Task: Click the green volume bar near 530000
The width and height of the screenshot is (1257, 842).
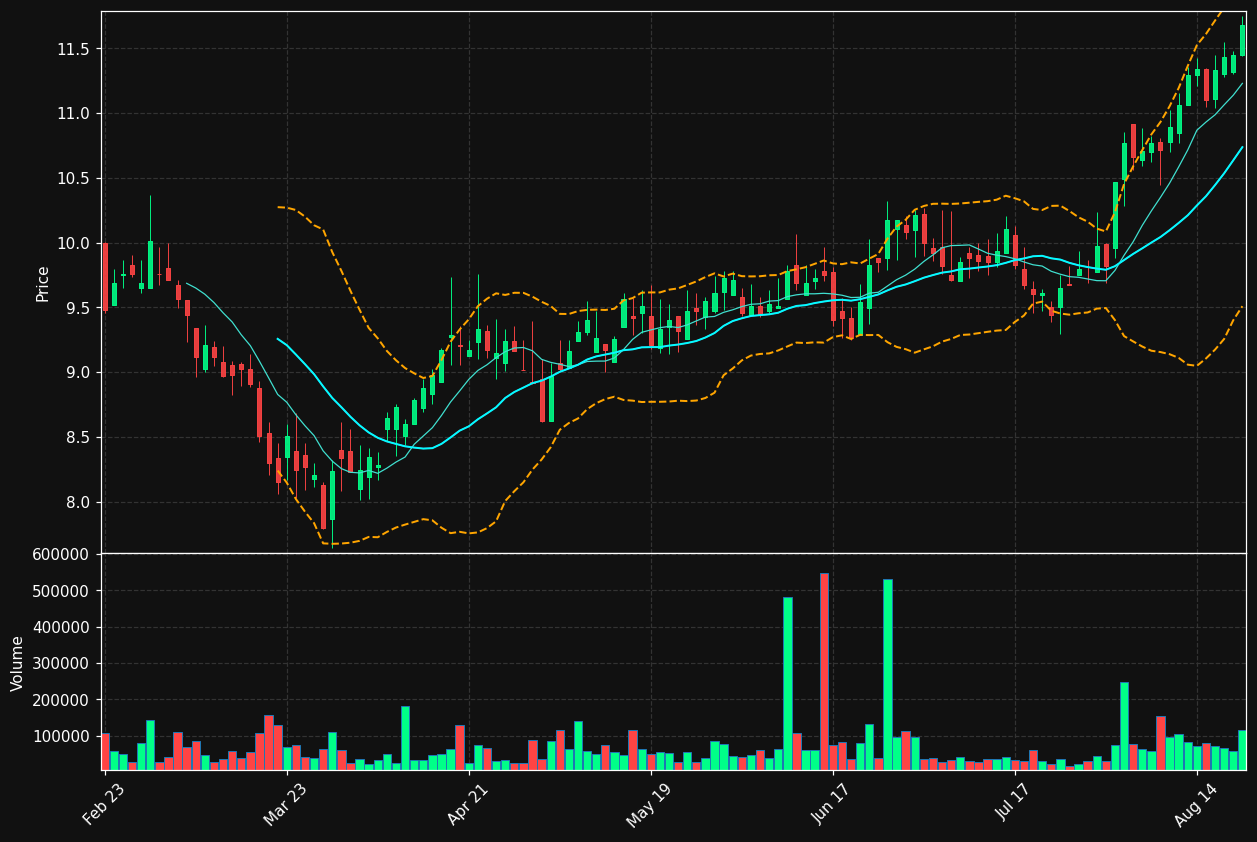Action: [888, 674]
